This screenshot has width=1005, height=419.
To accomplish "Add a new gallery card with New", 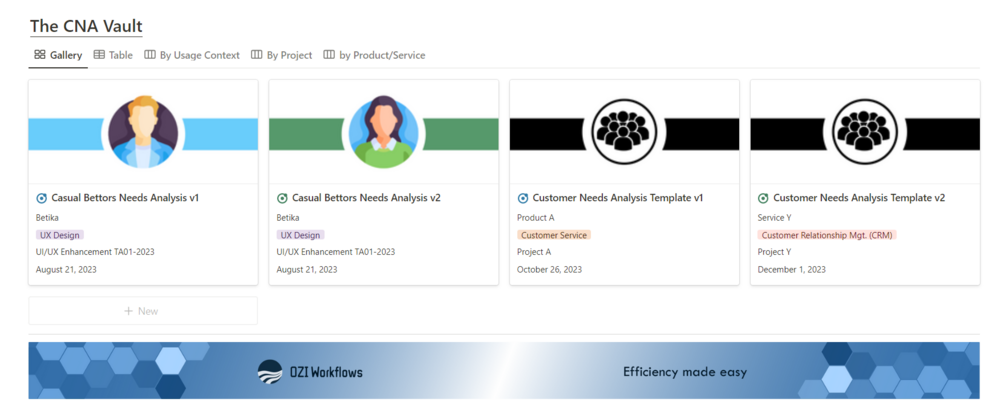I will [x=142, y=311].
